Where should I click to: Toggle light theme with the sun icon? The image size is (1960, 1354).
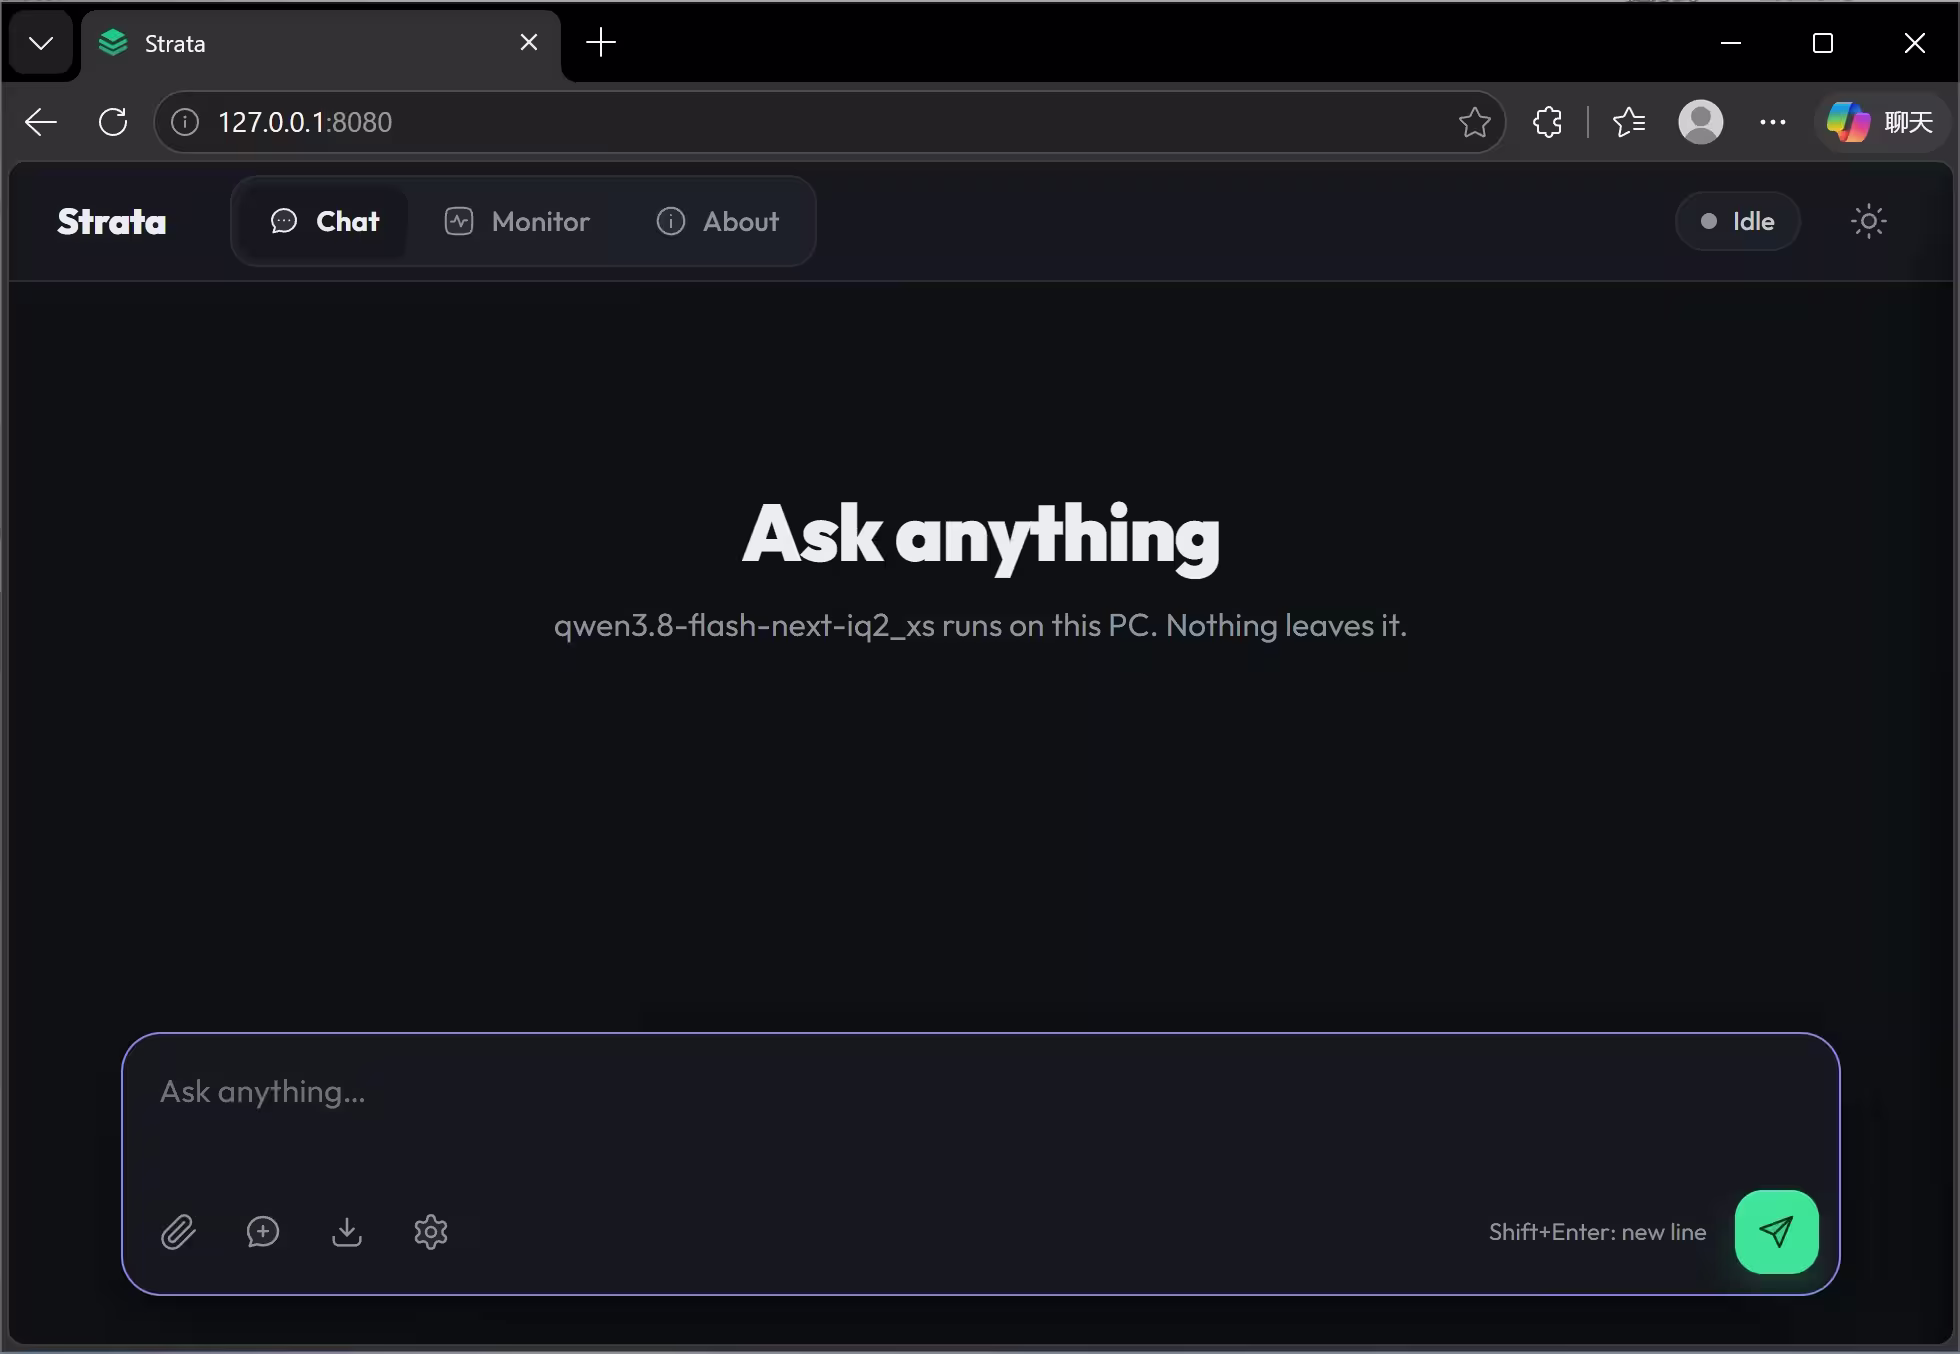click(1868, 221)
